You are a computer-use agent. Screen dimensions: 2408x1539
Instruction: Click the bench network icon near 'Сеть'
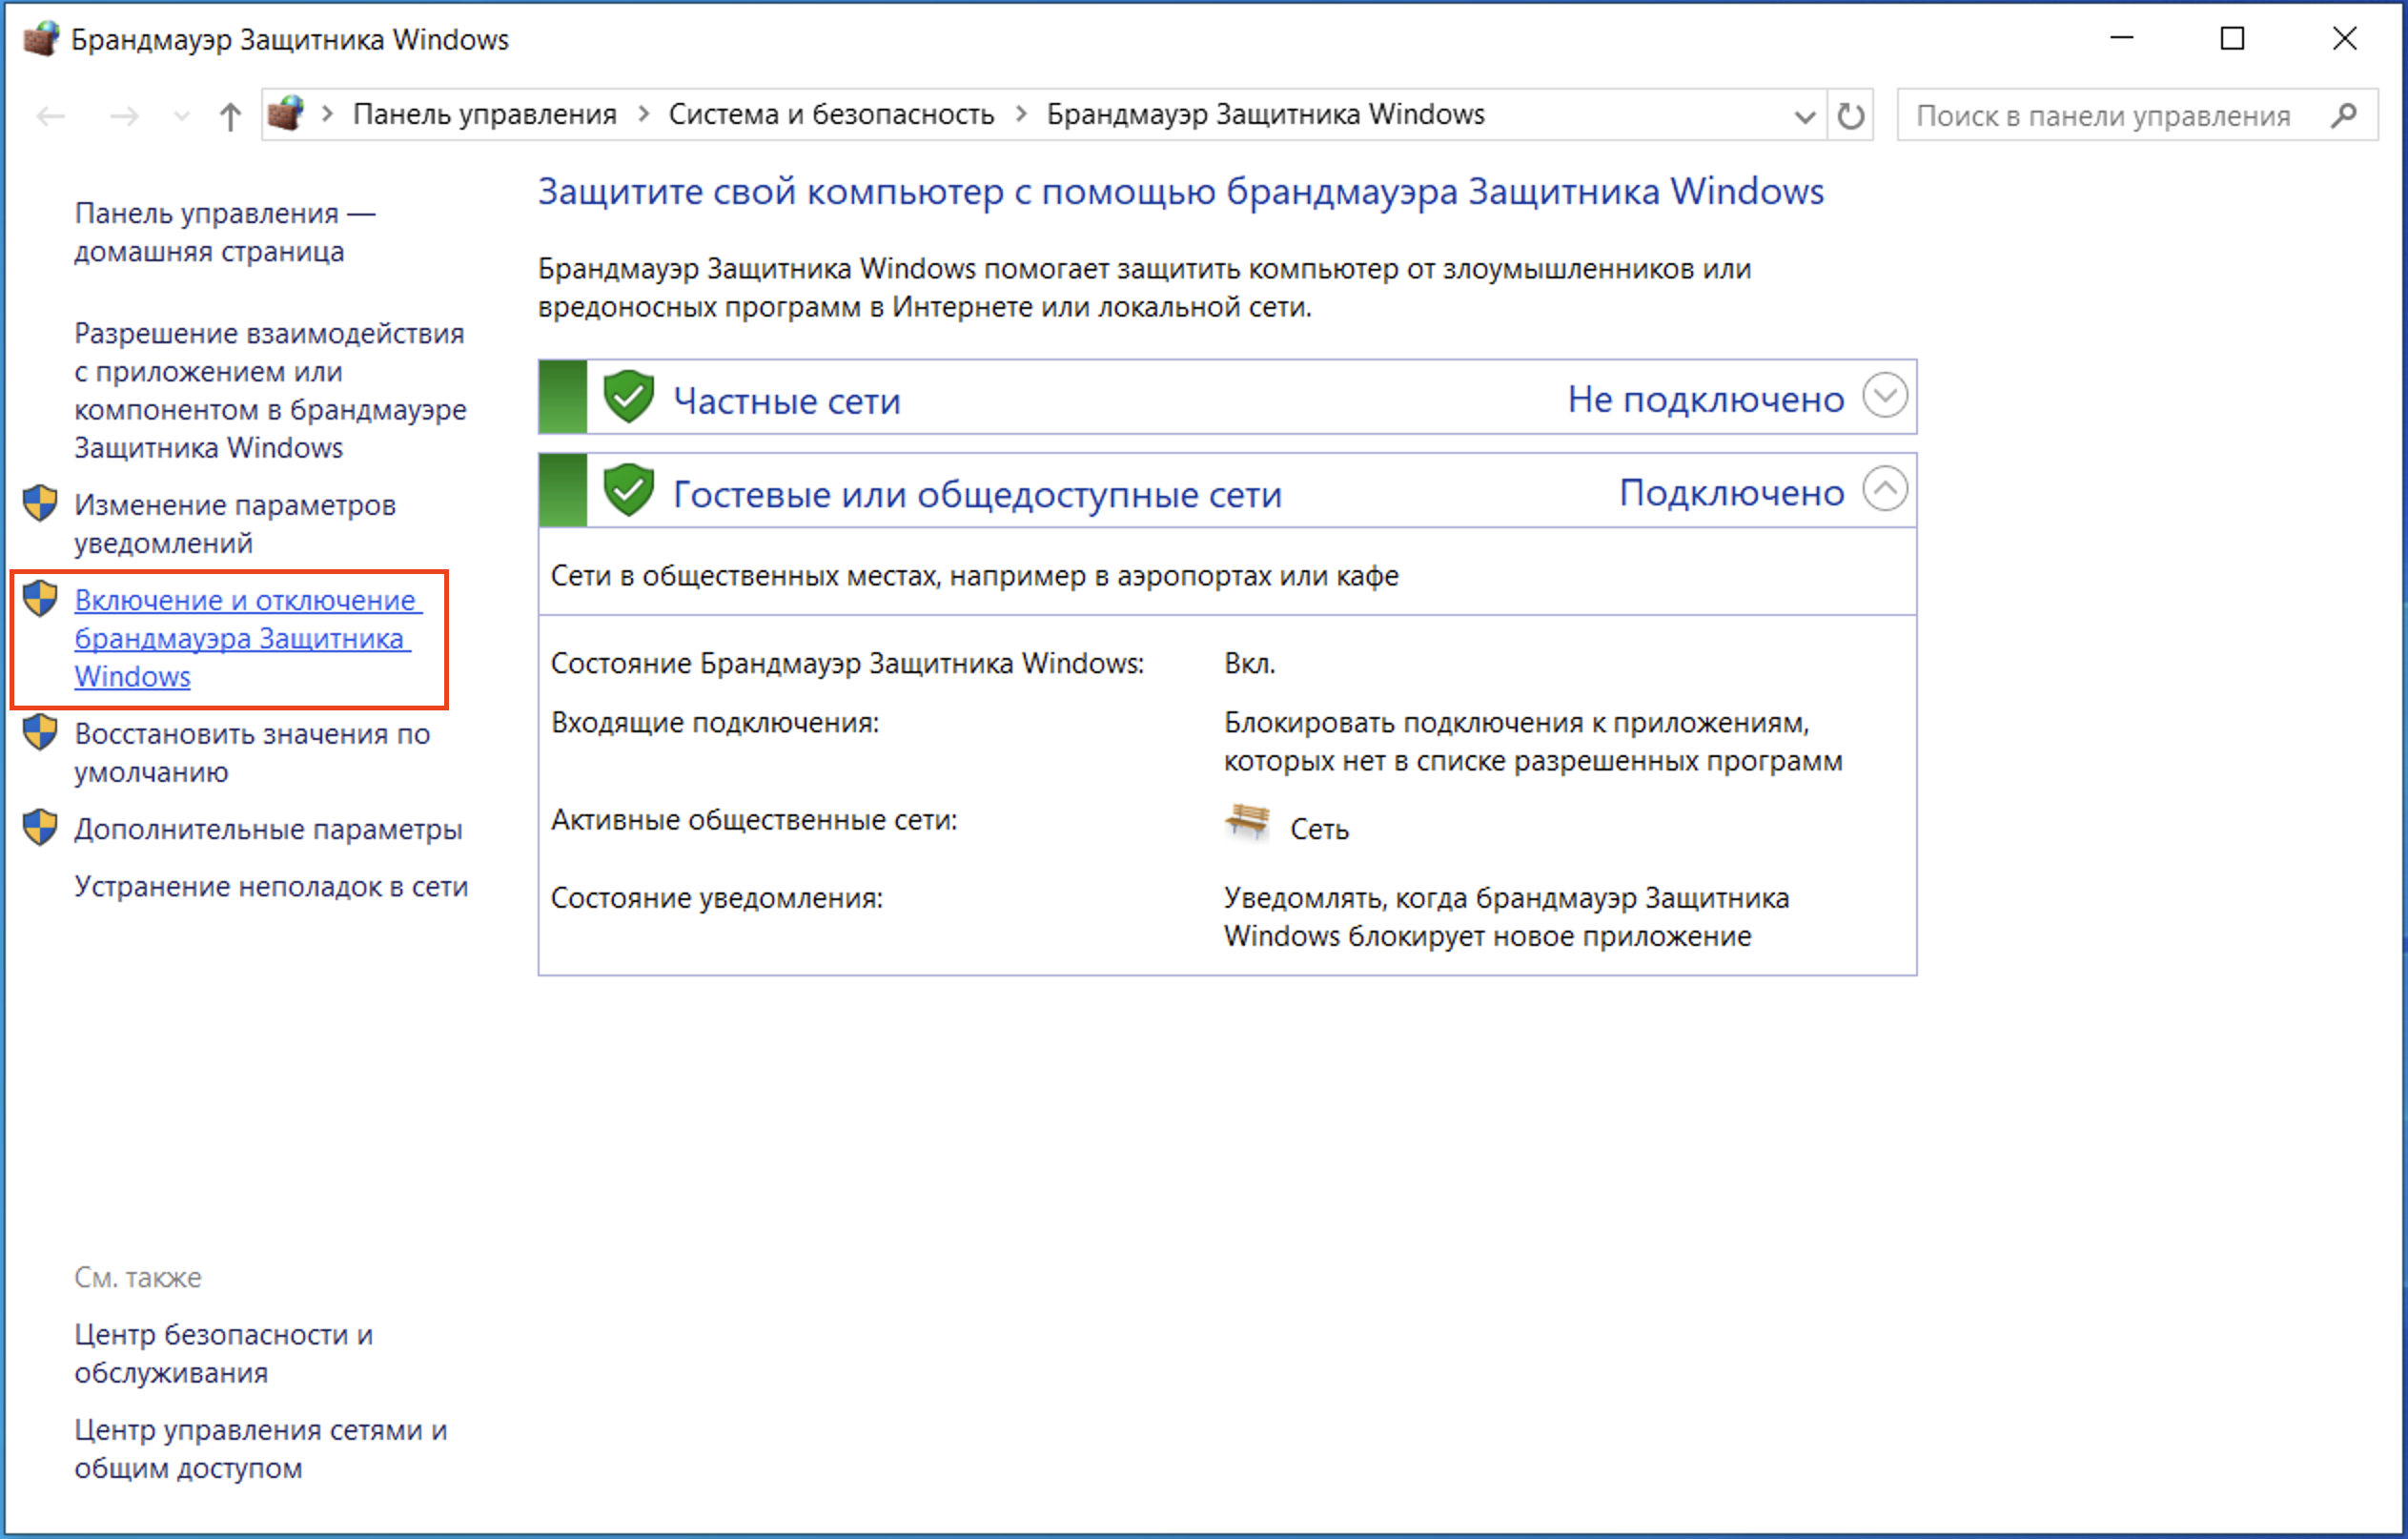(x=1246, y=823)
